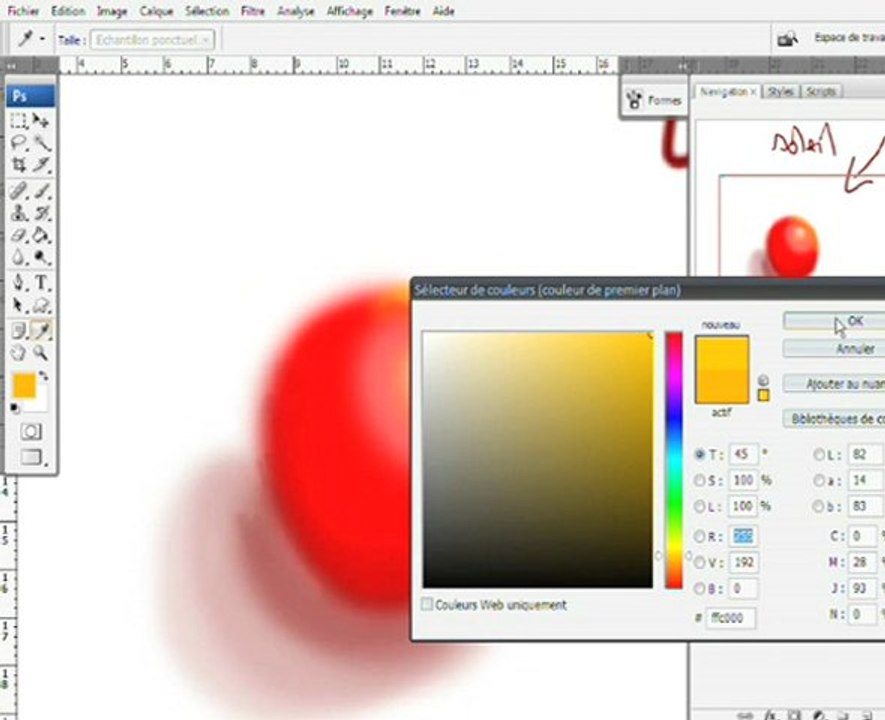Select the Lab b radio button
Viewport: 885px width, 720px height.
819,506
